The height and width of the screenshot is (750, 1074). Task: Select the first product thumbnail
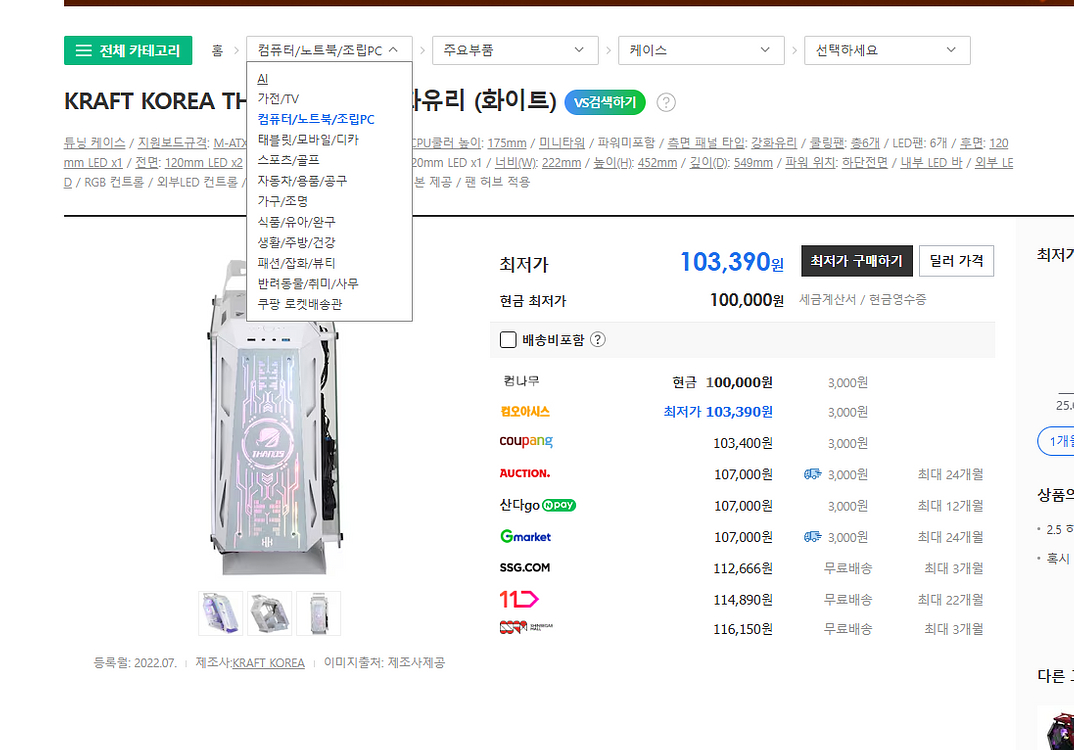tap(221, 613)
